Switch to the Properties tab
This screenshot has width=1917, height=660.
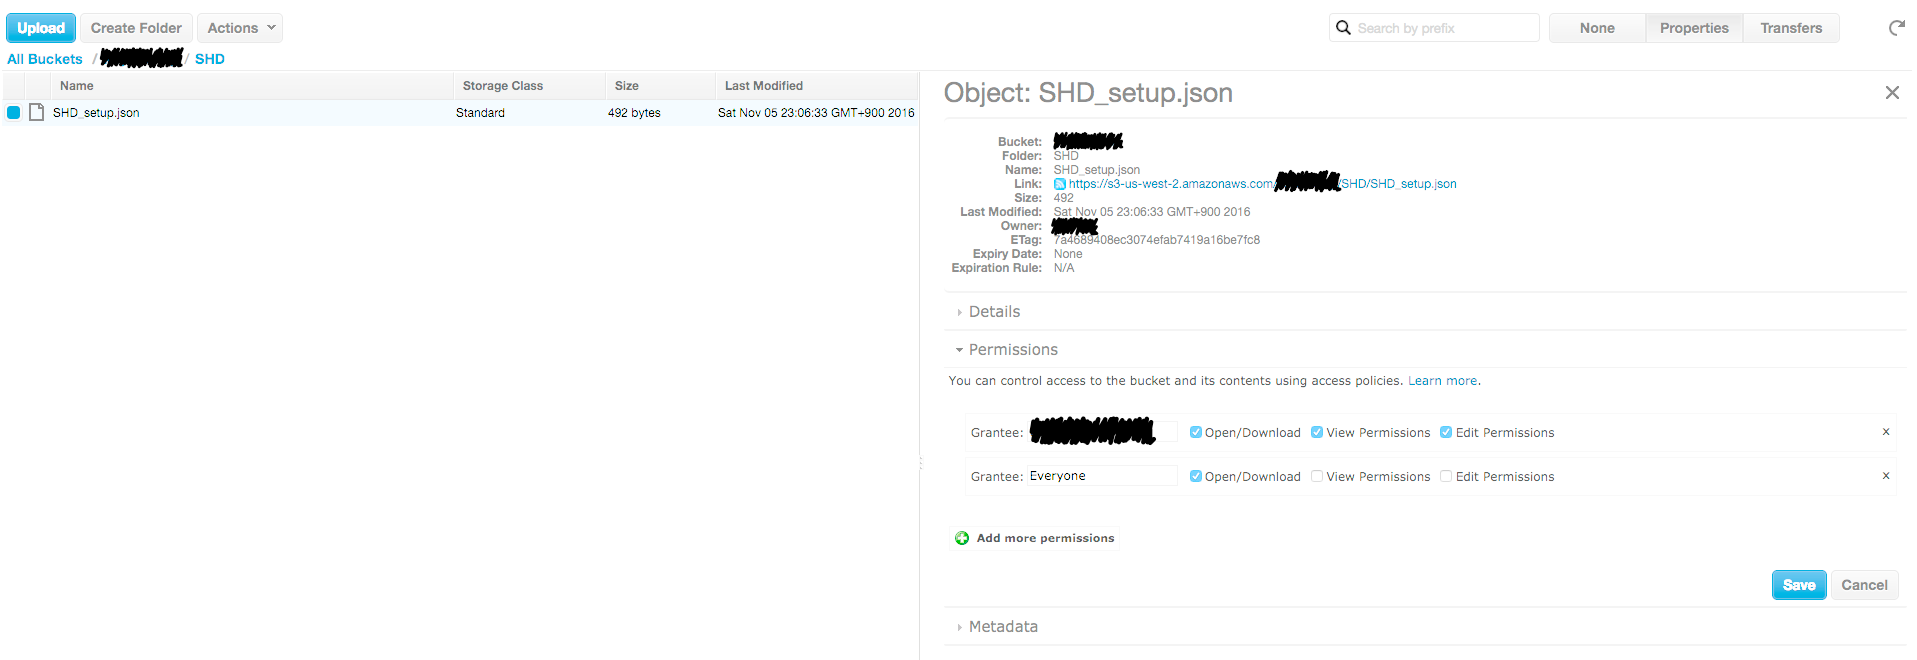pyautogui.click(x=1694, y=28)
